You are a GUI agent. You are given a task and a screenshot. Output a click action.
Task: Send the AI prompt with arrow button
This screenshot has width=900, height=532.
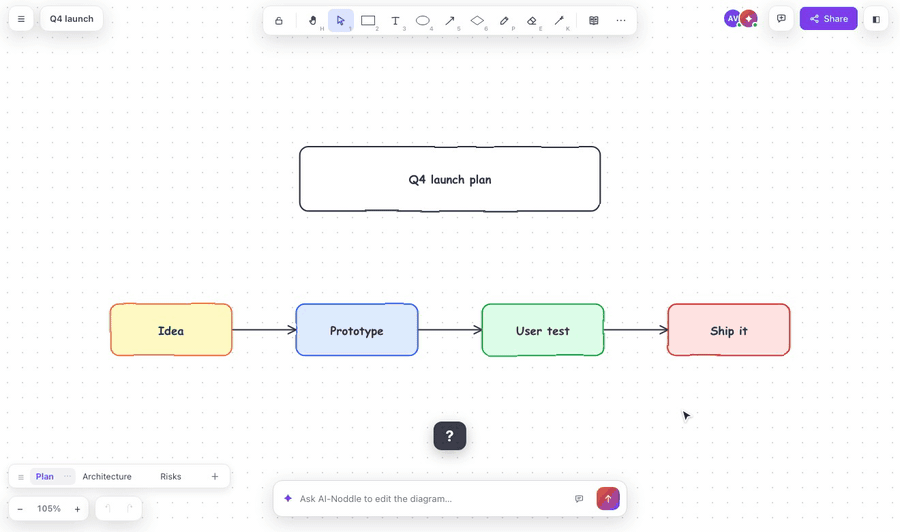(608, 499)
